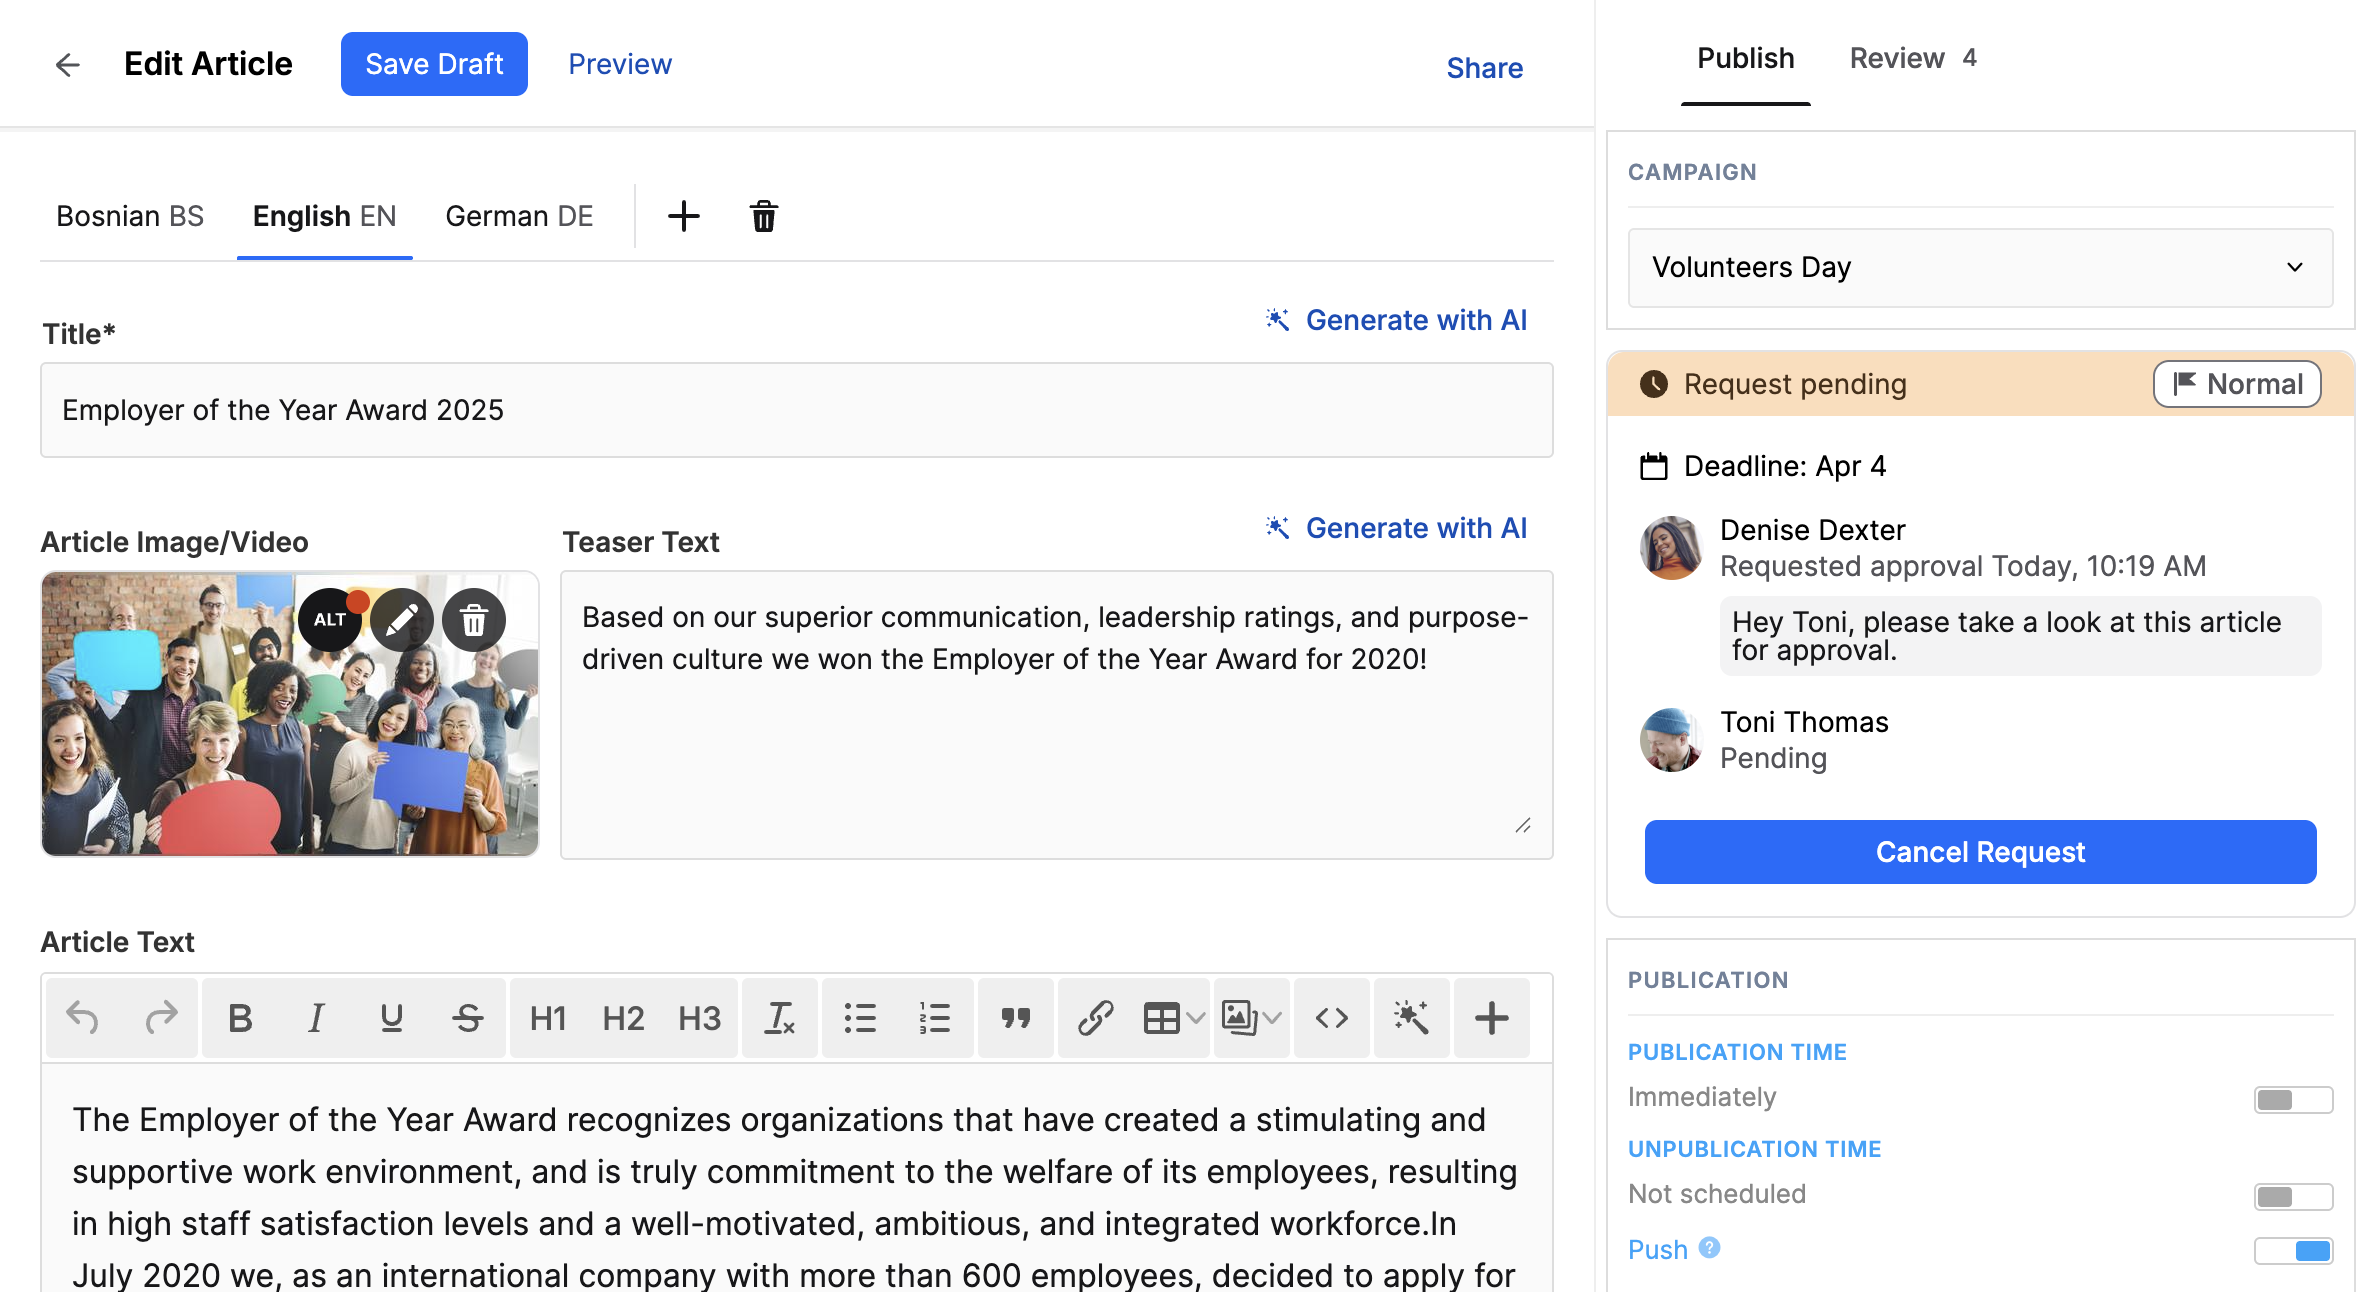Delete language using trash icon beside tabs
The height and width of the screenshot is (1292, 2364).
pyautogui.click(x=764, y=216)
